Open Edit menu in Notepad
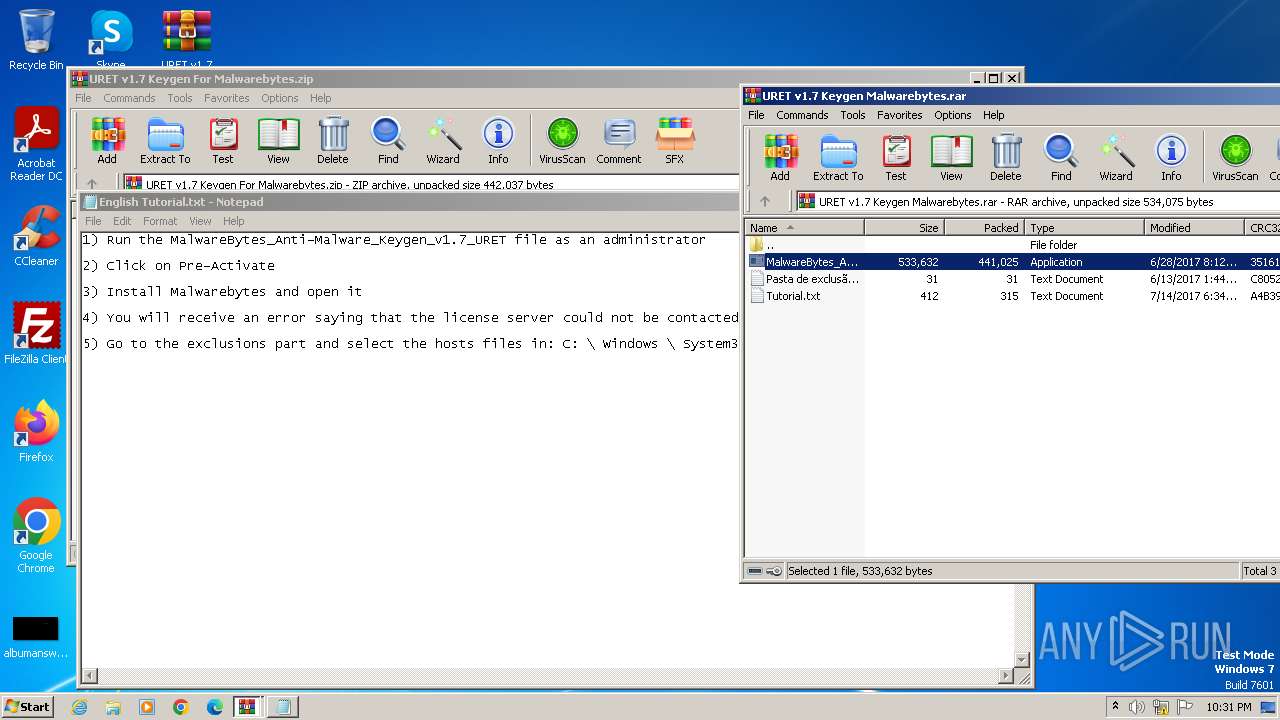The height and width of the screenshot is (720, 1280). point(122,221)
